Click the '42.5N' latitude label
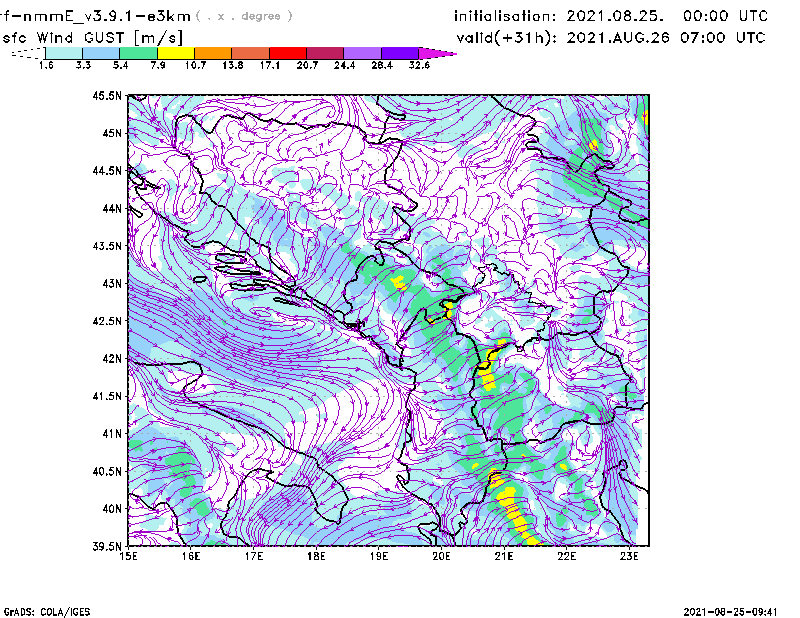The image size is (800, 618). (x=107, y=321)
